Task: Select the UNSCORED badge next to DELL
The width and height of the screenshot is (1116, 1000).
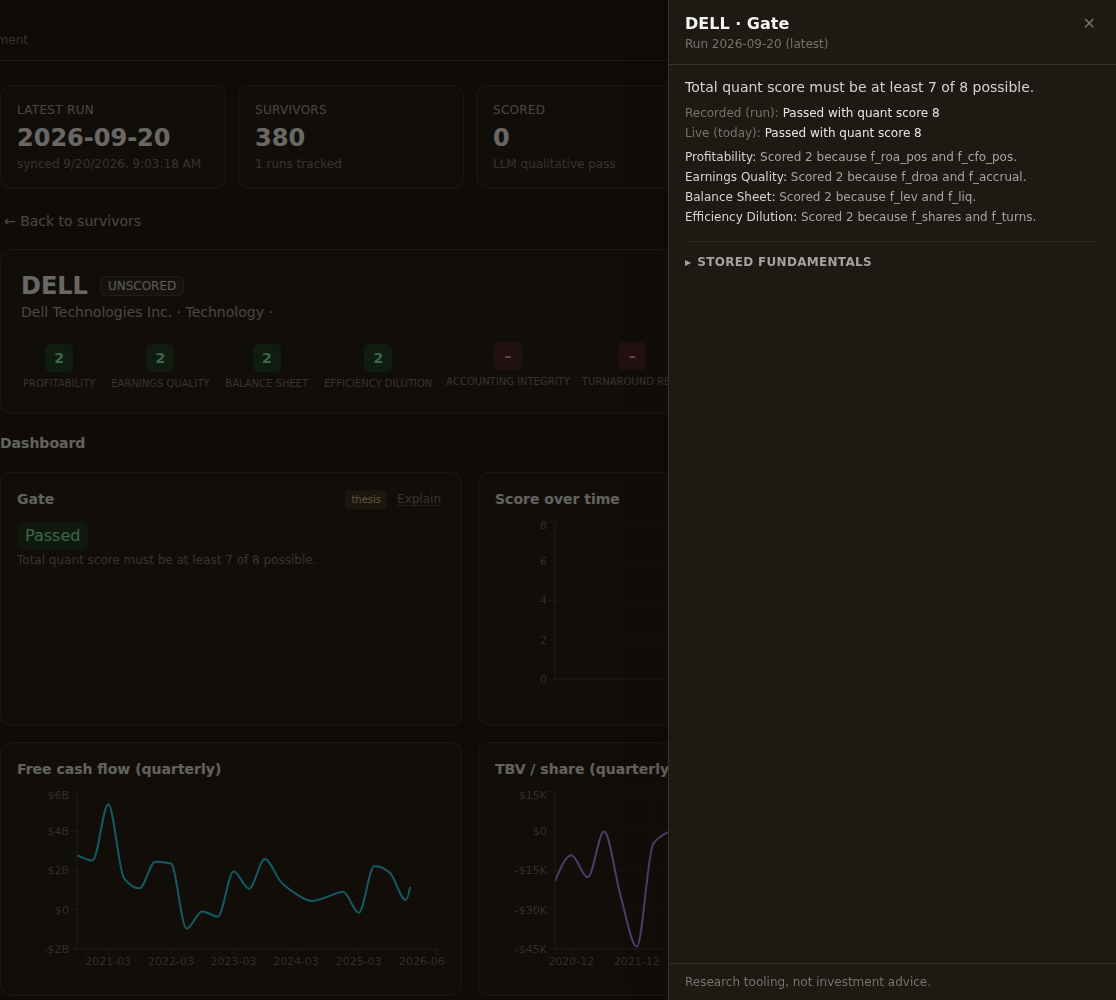Action: click(x=142, y=285)
